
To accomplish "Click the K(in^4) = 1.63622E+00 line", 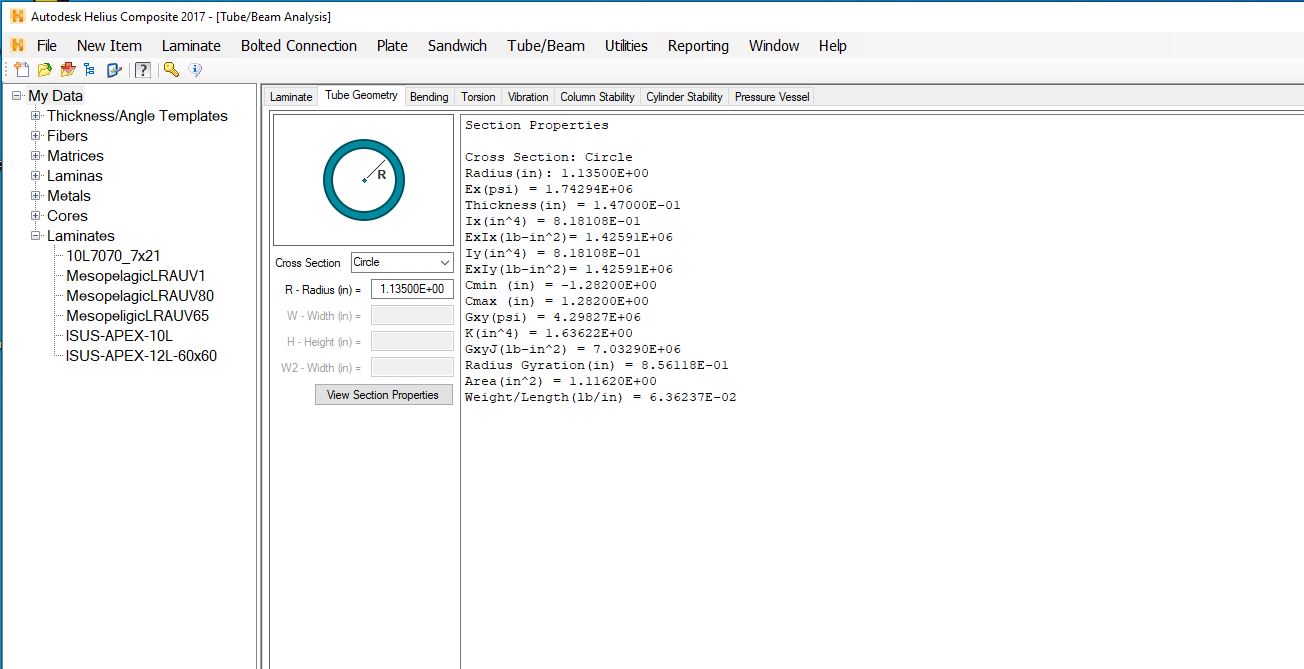I will click(x=549, y=333).
